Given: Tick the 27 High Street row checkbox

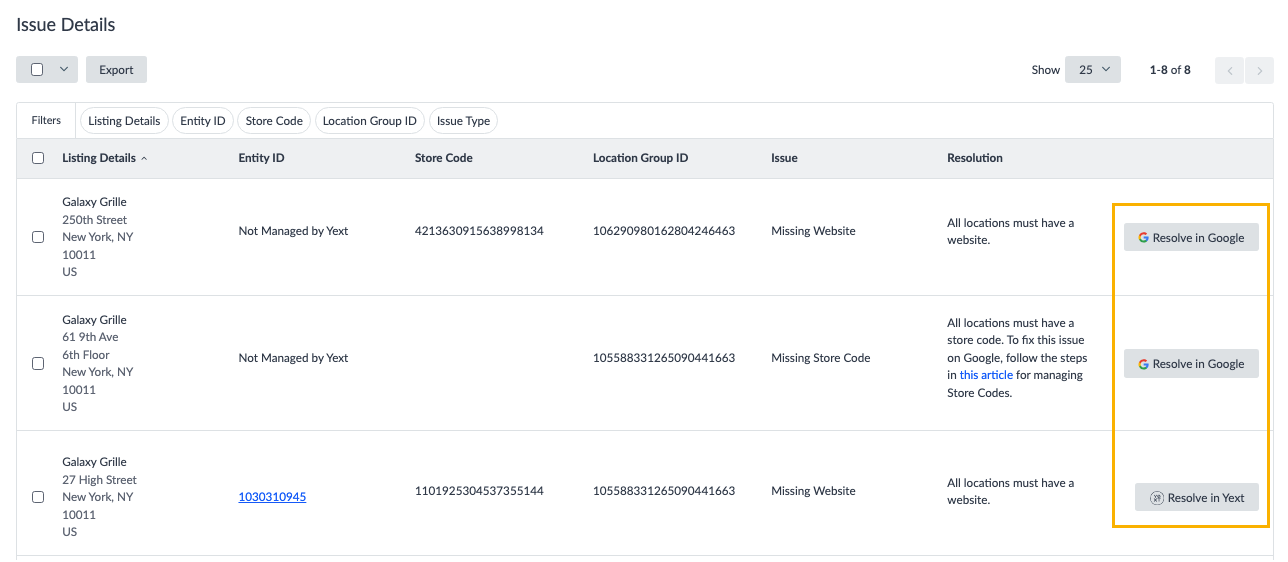Looking at the screenshot, I should [x=38, y=497].
